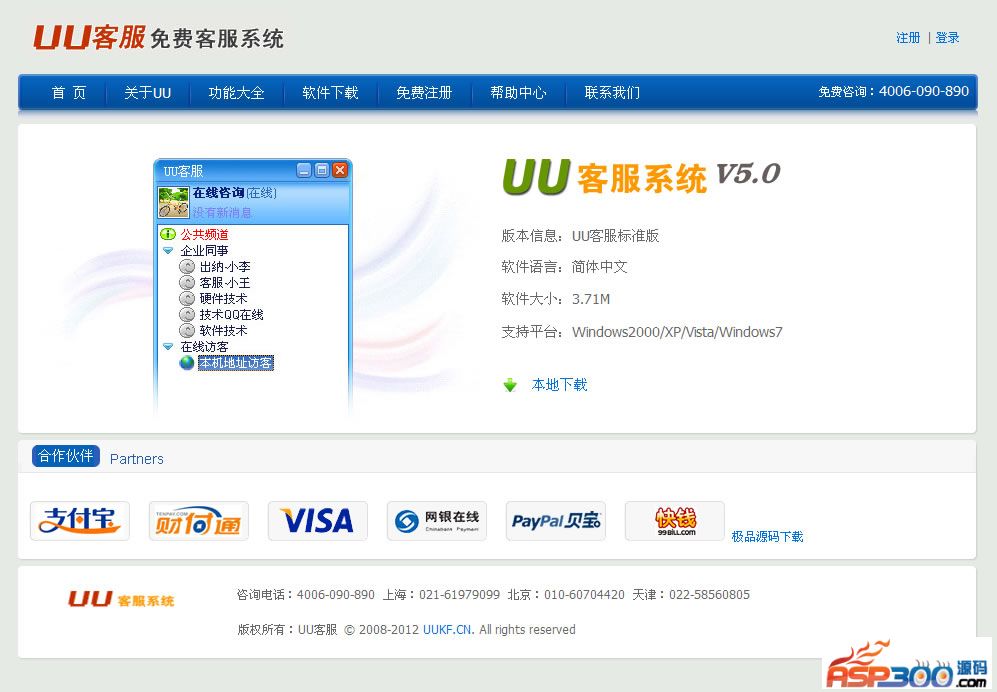Click the status icon beside 客服-小王
This screenshot has width=997, height=692.
187,282
